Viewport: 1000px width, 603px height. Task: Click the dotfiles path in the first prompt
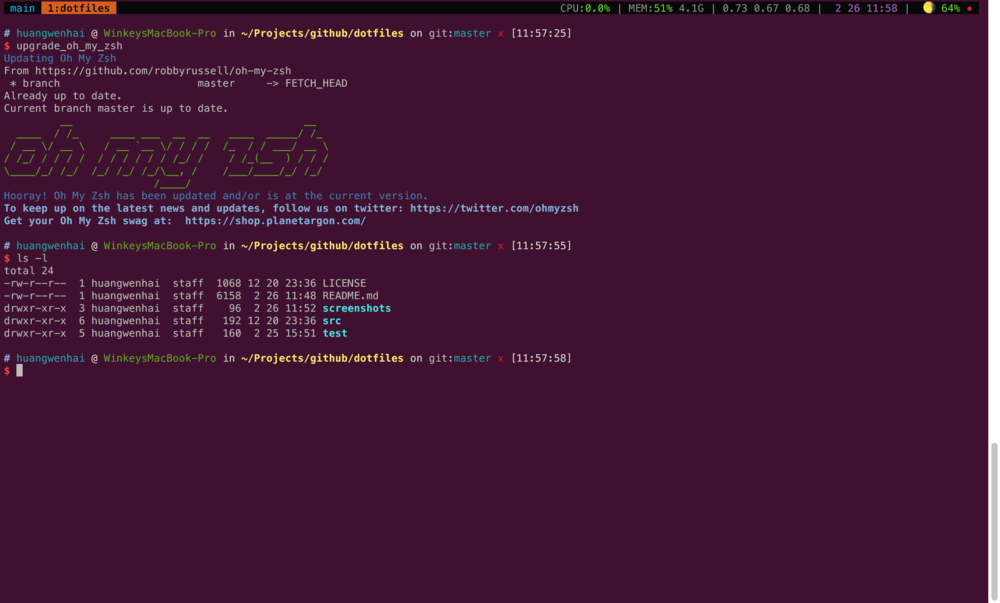pos(322,33)
